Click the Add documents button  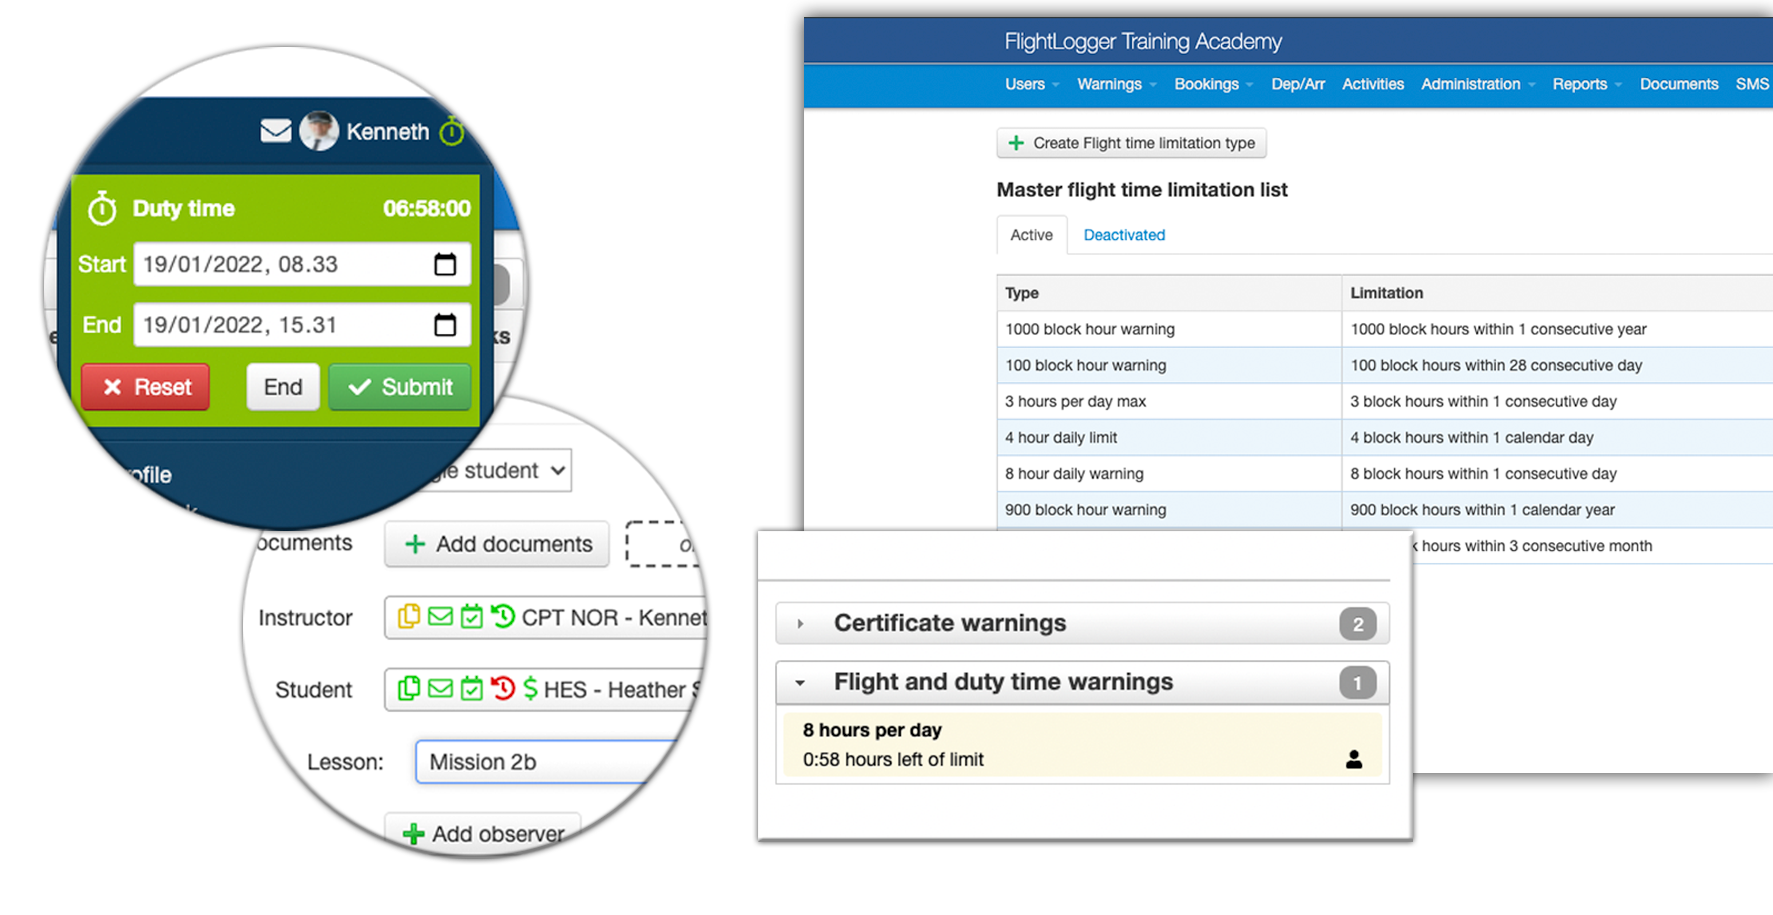497,544
